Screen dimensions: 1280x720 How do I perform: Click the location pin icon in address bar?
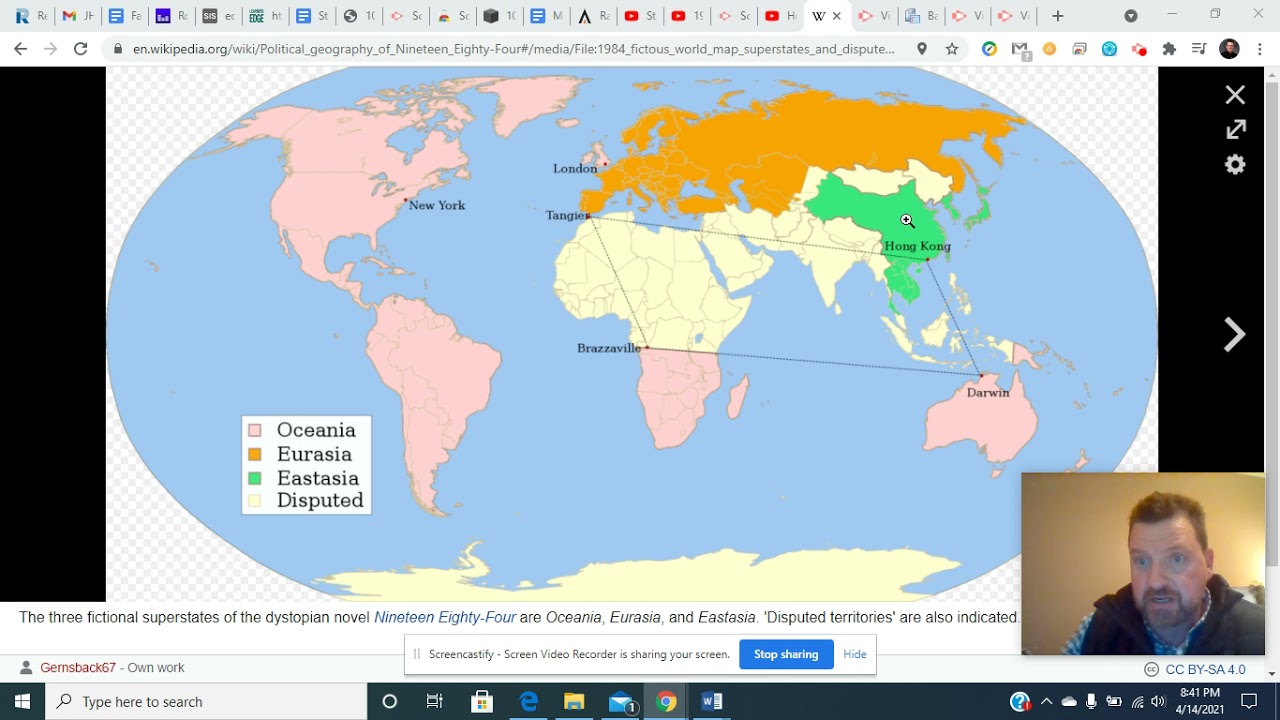[x=922, y=49]
